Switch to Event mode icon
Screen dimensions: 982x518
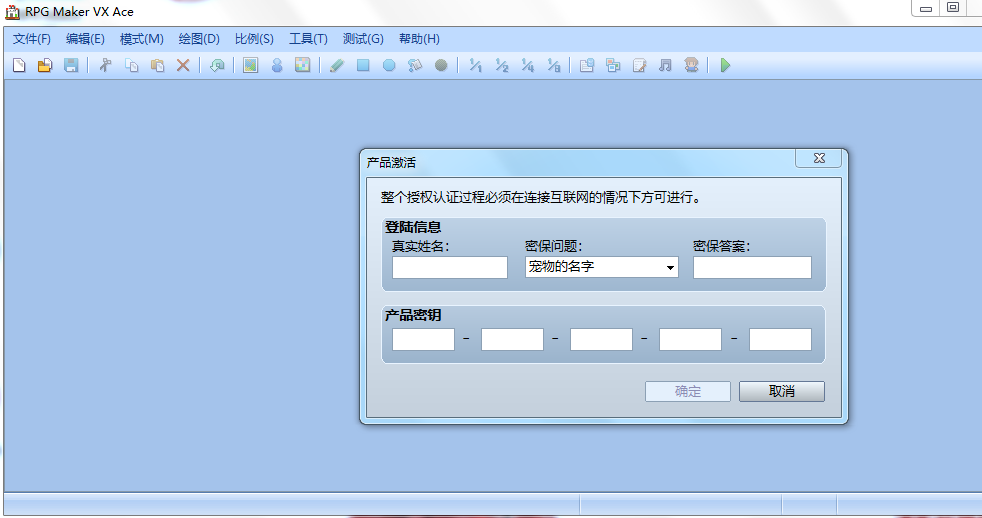point(277,65)
